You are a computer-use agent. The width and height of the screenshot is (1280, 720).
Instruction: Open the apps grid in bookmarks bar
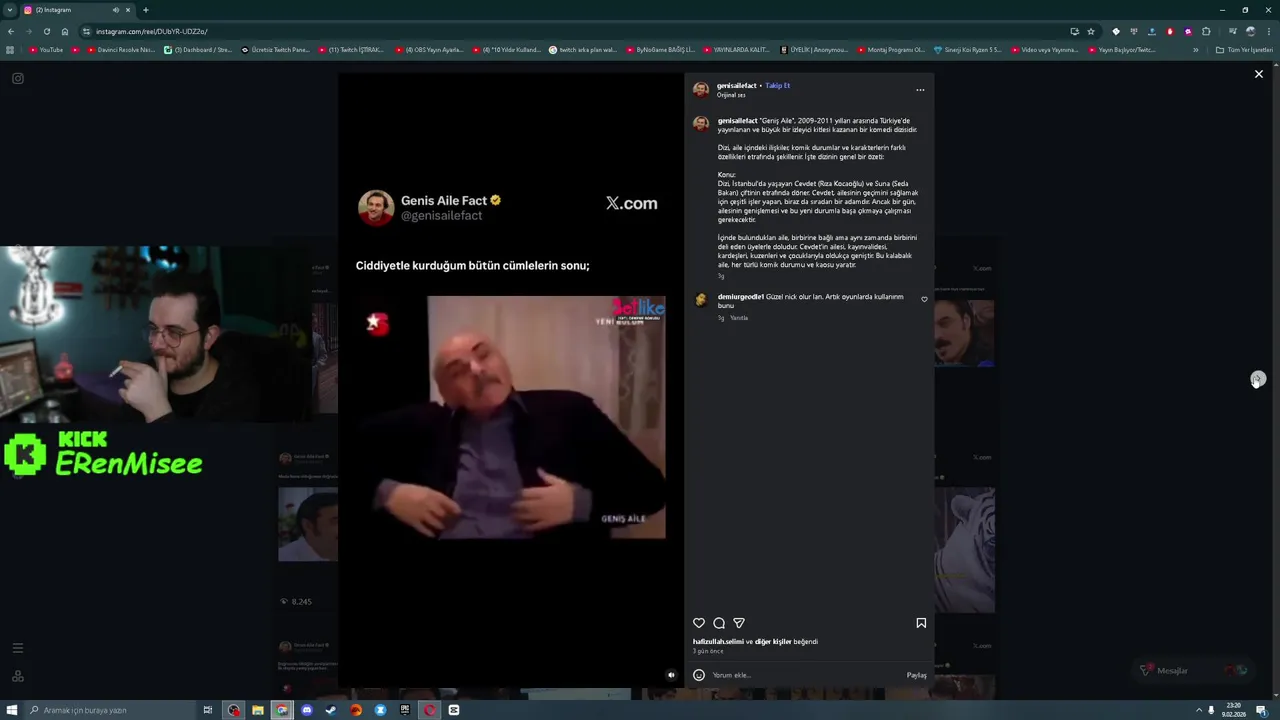[x=10, y=49]
